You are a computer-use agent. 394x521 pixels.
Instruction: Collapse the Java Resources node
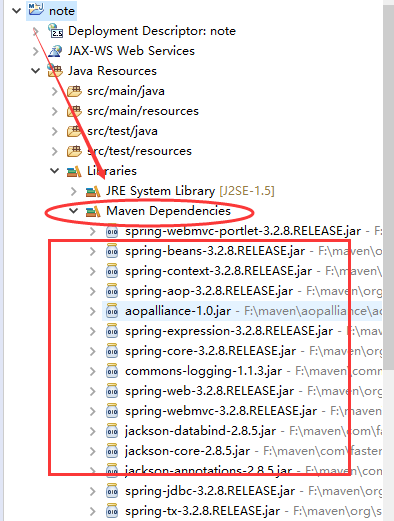[35, 71]
